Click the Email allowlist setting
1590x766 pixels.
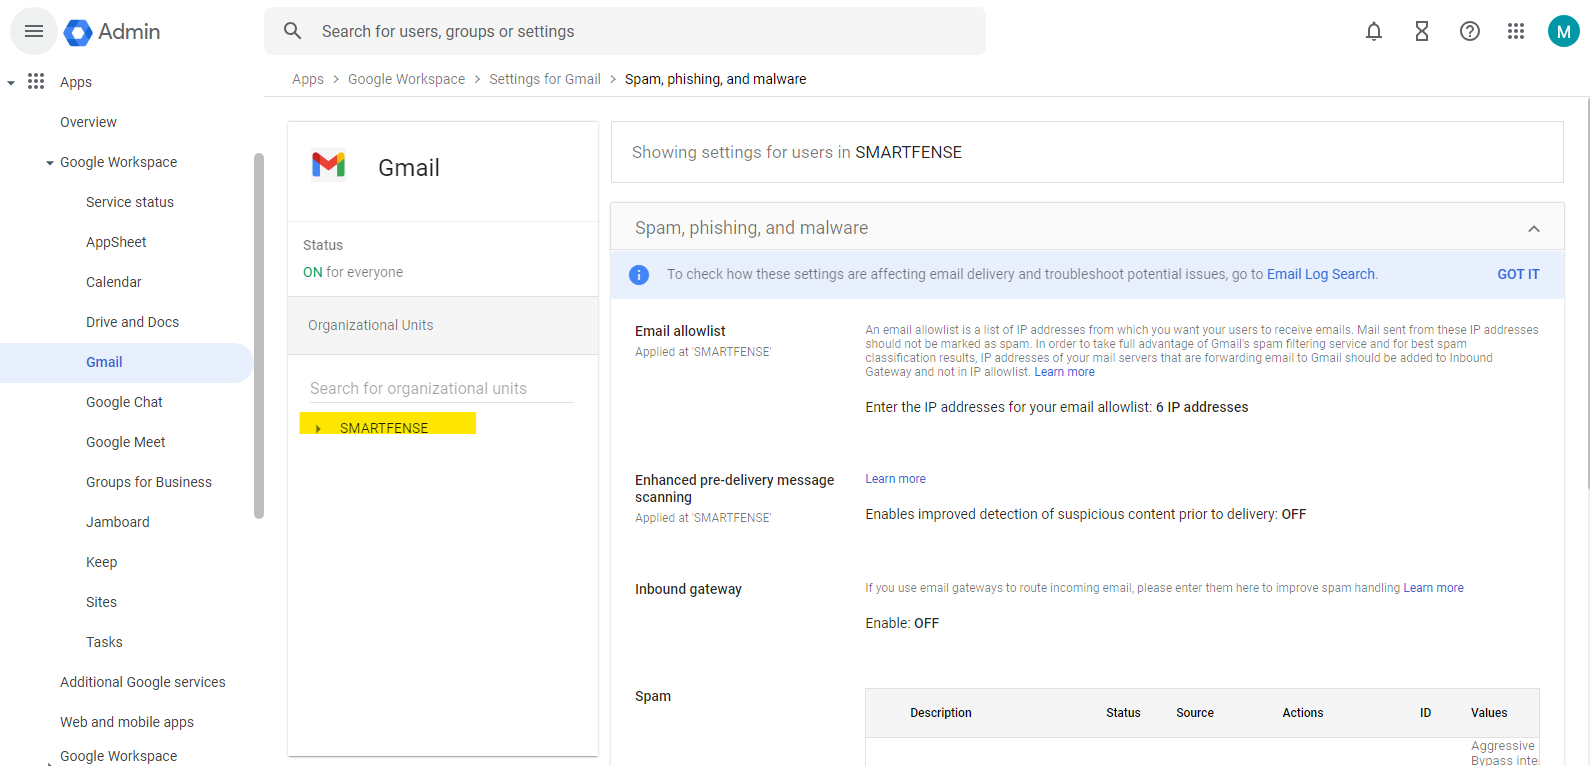pyautogui.click(x=680, y=331)
